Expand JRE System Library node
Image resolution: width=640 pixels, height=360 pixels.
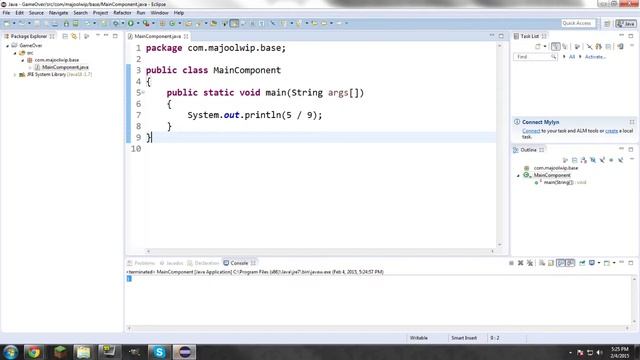15,75
